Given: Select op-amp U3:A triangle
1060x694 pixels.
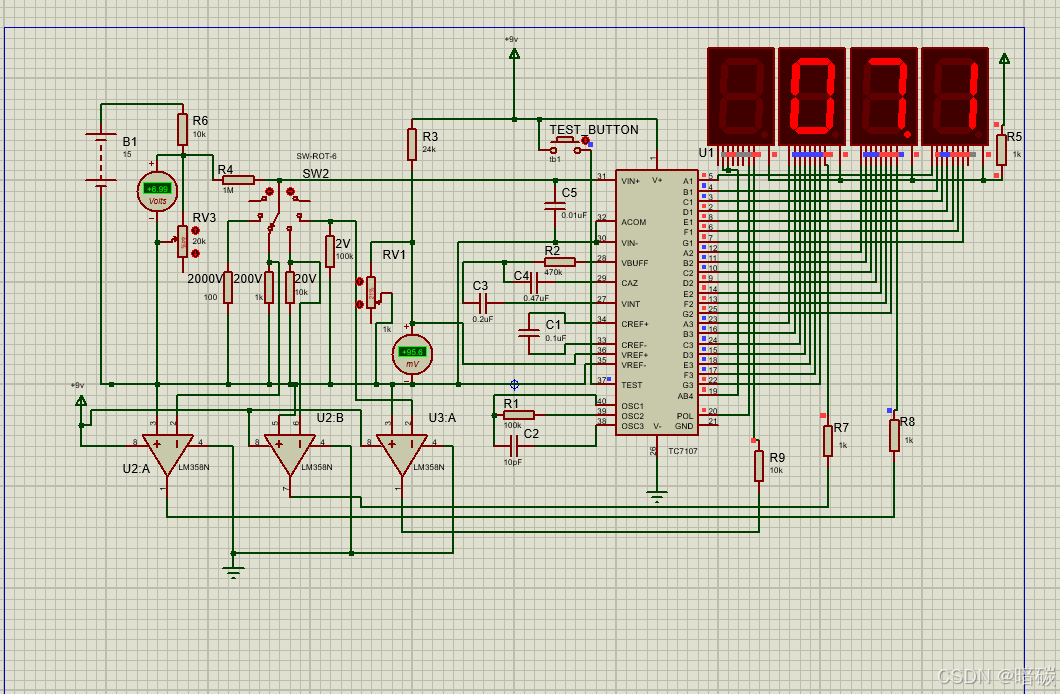Looking at the screenshot, I should coord(402,455).
